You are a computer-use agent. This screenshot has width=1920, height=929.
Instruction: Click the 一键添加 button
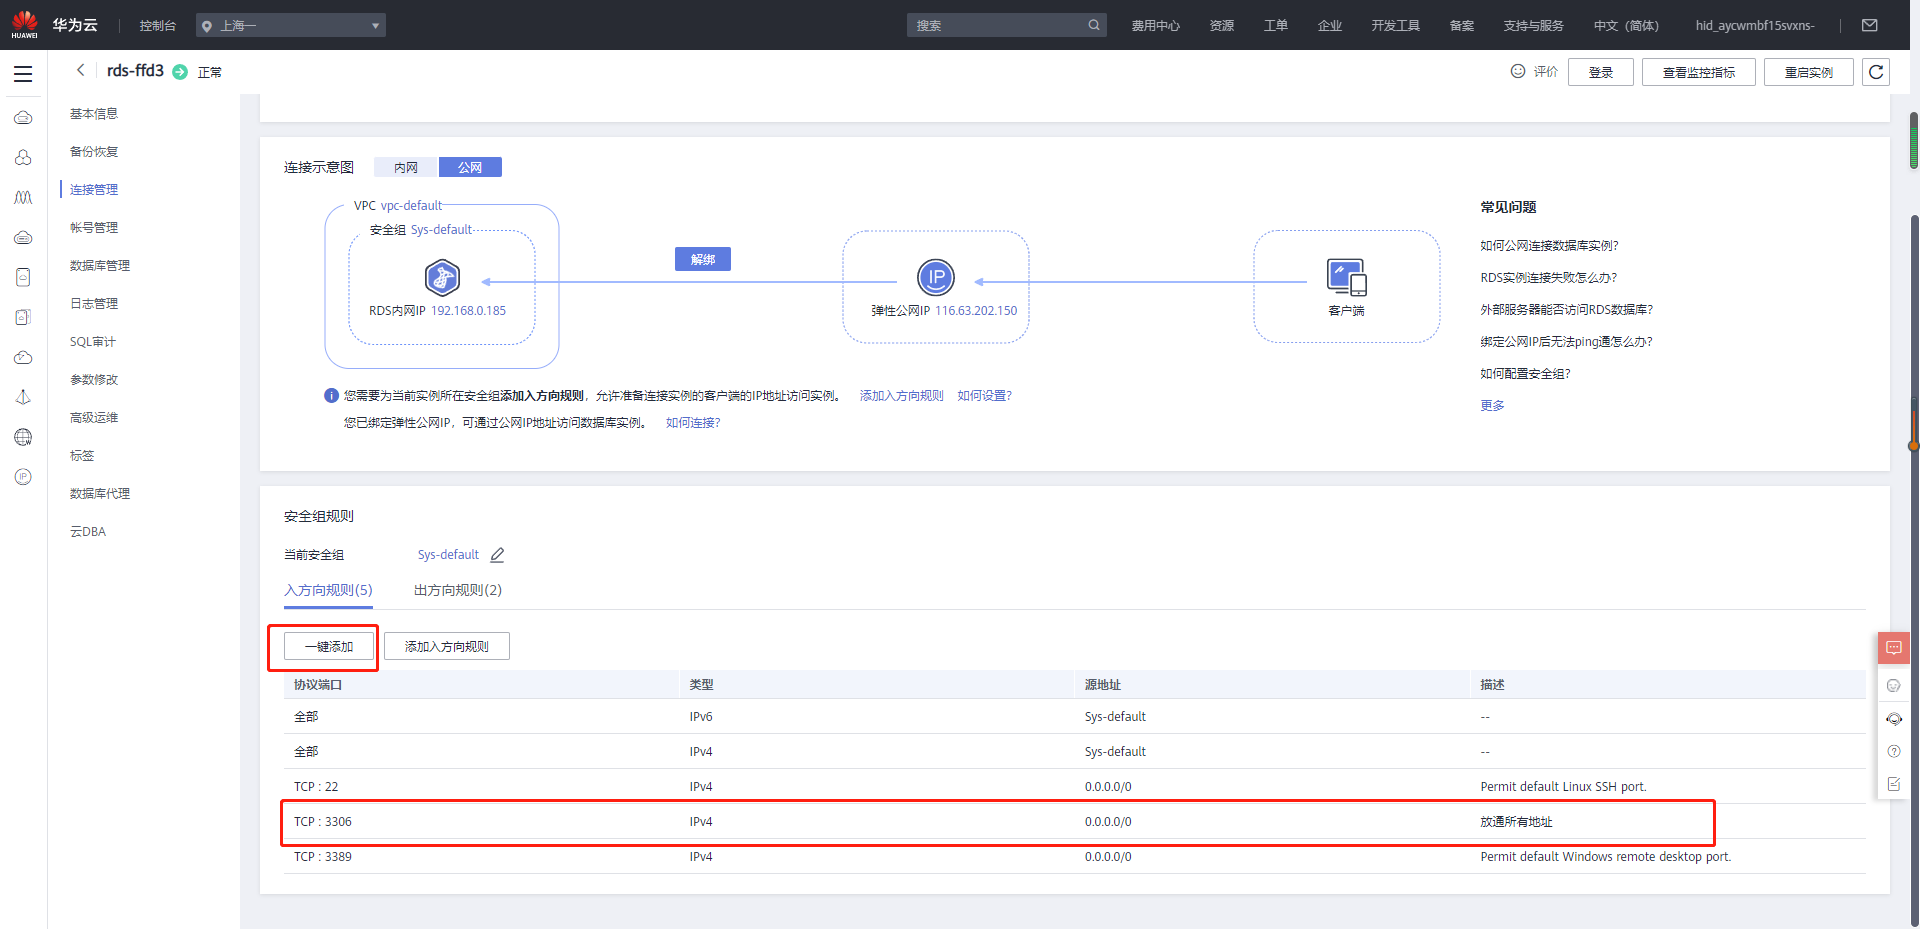pyautogui.click(x=329, y=646)
